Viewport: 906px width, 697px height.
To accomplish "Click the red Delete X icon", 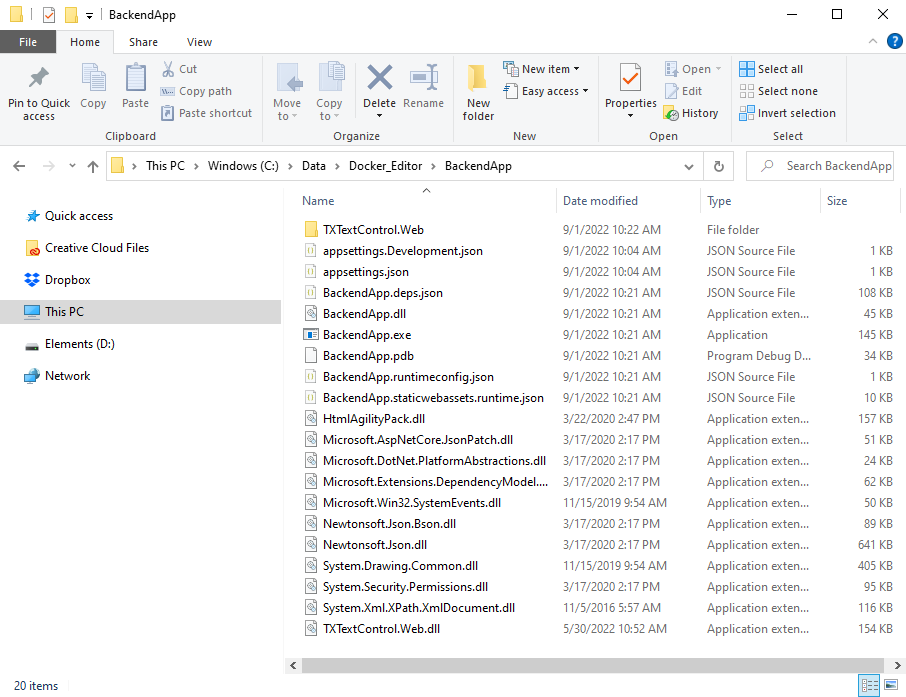I will tap(380, 77).
